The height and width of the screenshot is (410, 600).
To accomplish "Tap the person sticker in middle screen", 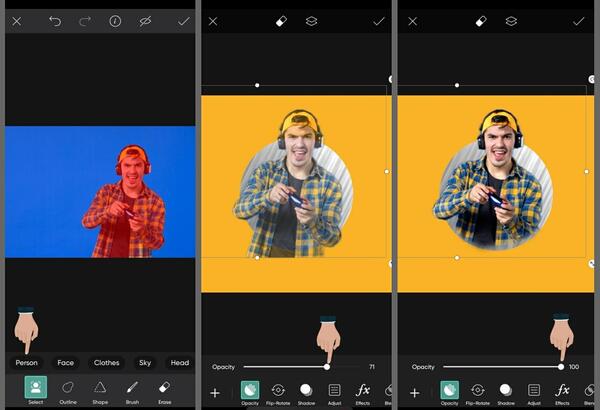I will pyautogui.click(x=293, y=184).
